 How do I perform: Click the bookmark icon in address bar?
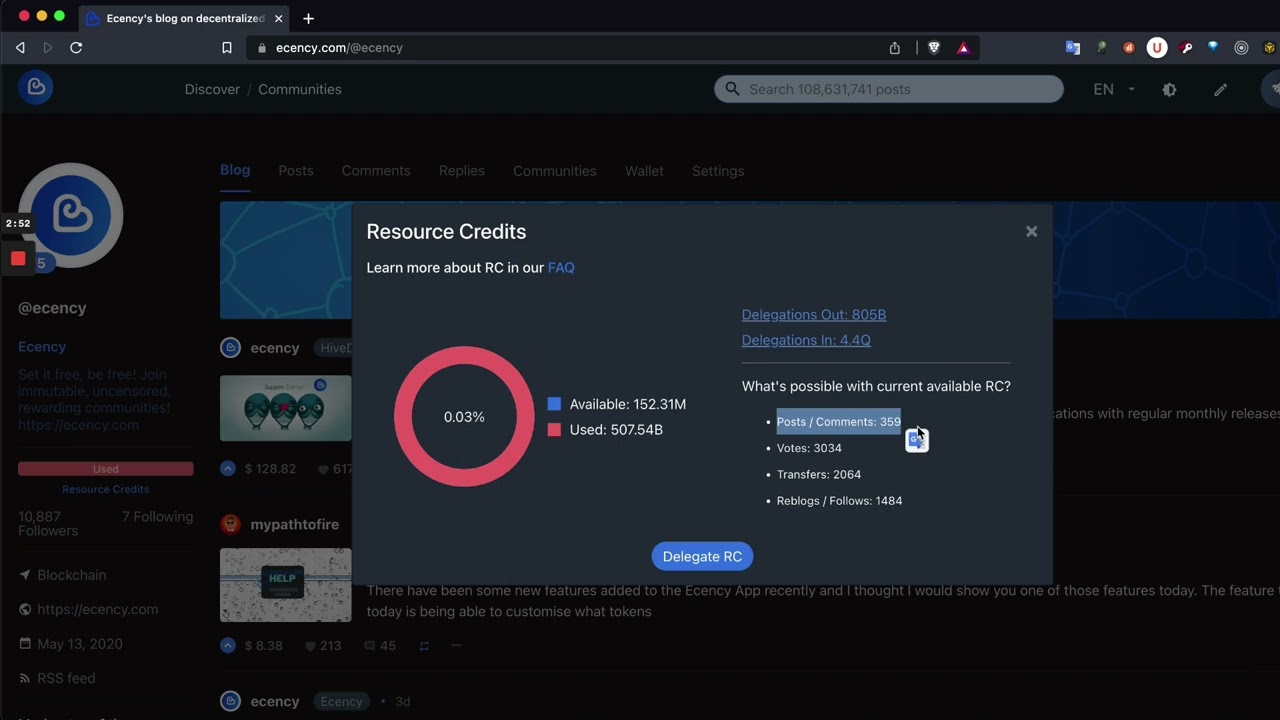[x=227, y=48]
